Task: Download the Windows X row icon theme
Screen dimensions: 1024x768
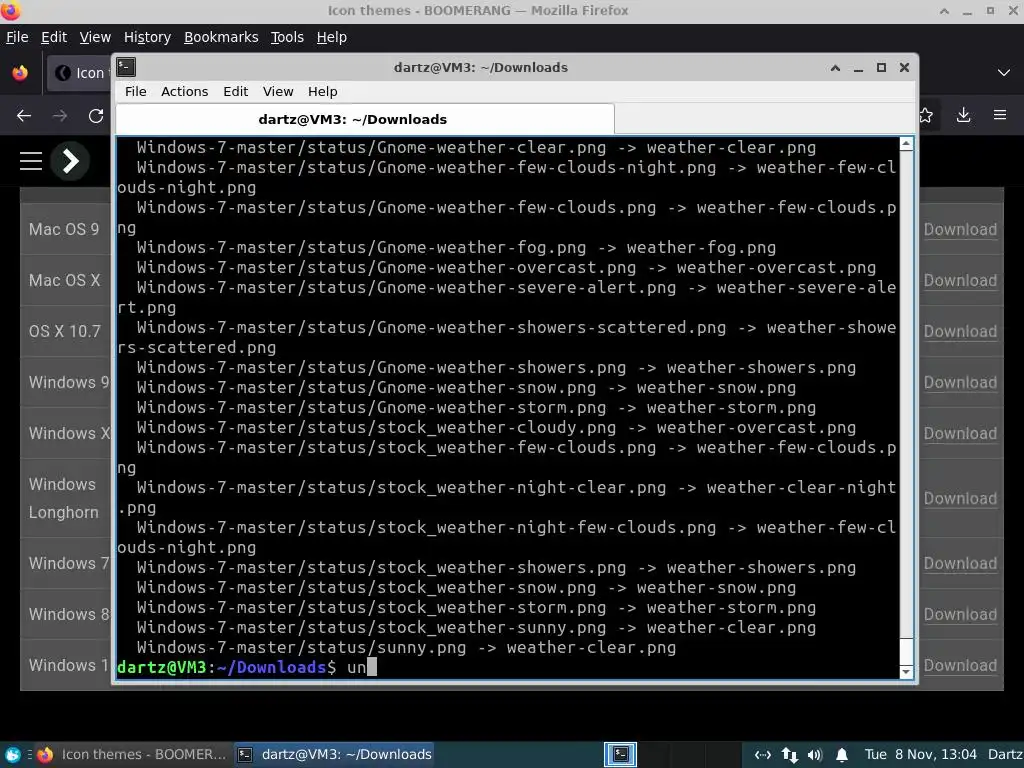Action: coord(960,433)
